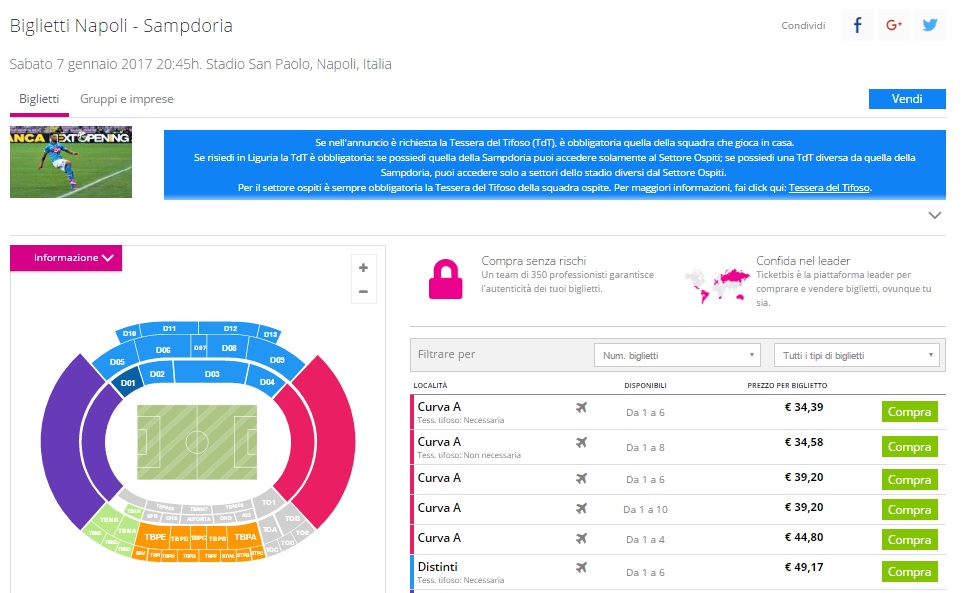This screenshot has width=962, height=593.
Task: Open the Napoli match thumbnail image
Action: [71, 162]
